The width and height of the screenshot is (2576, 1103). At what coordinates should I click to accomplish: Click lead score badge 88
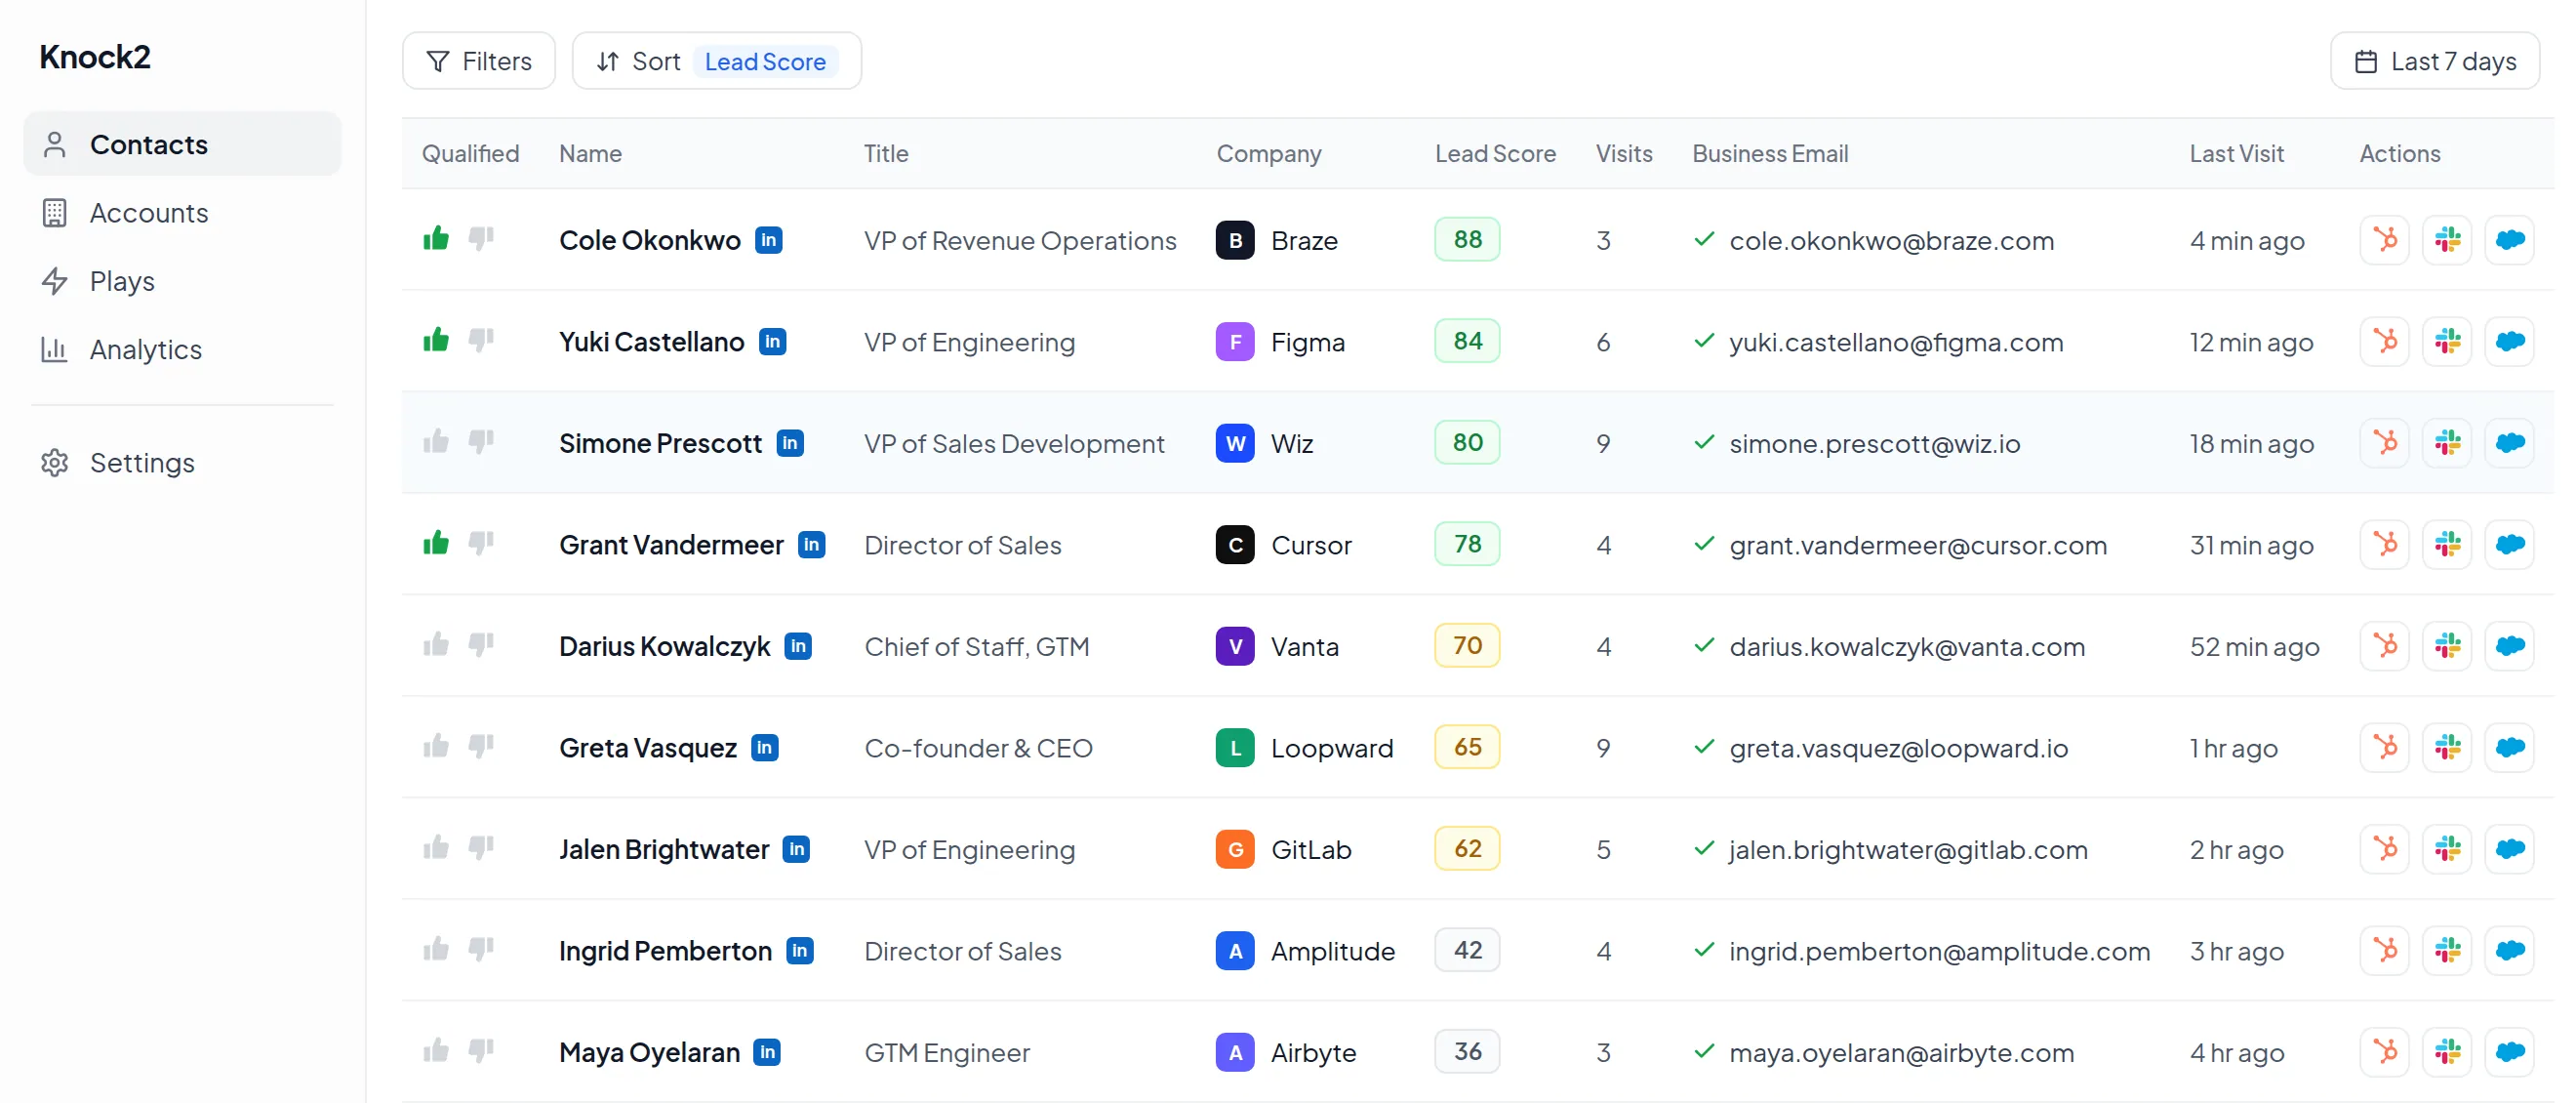(1467, 239)
